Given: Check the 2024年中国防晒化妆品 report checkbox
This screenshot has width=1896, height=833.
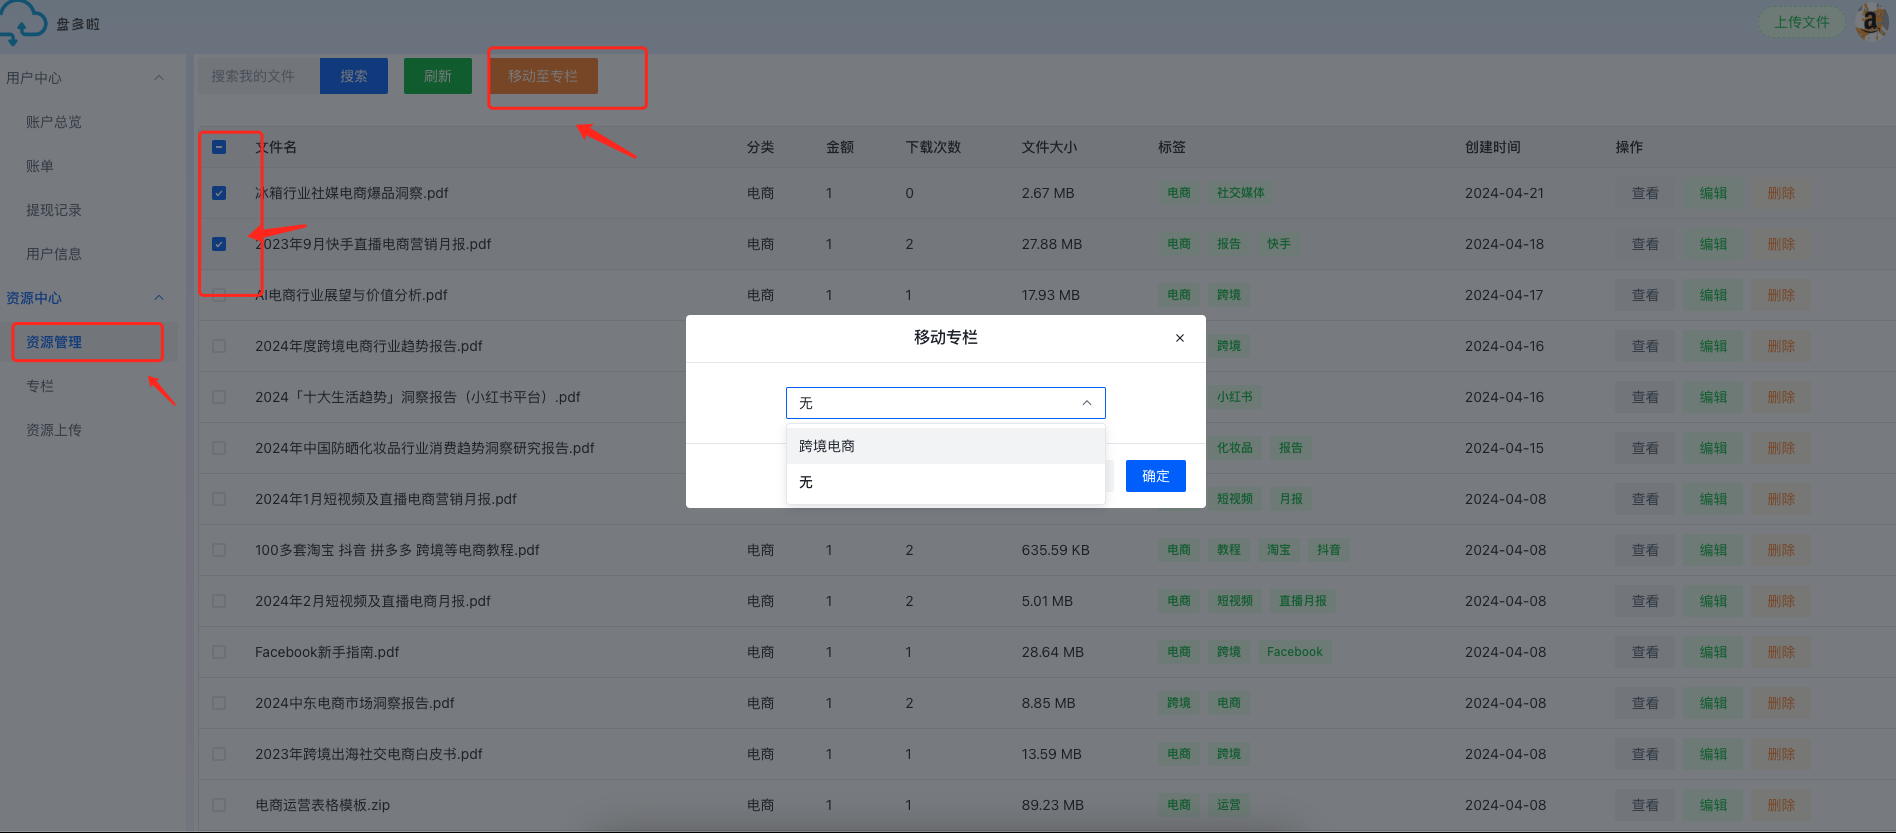Looking at the screenshot, I should pyautogui.click(x=219, y=448).
